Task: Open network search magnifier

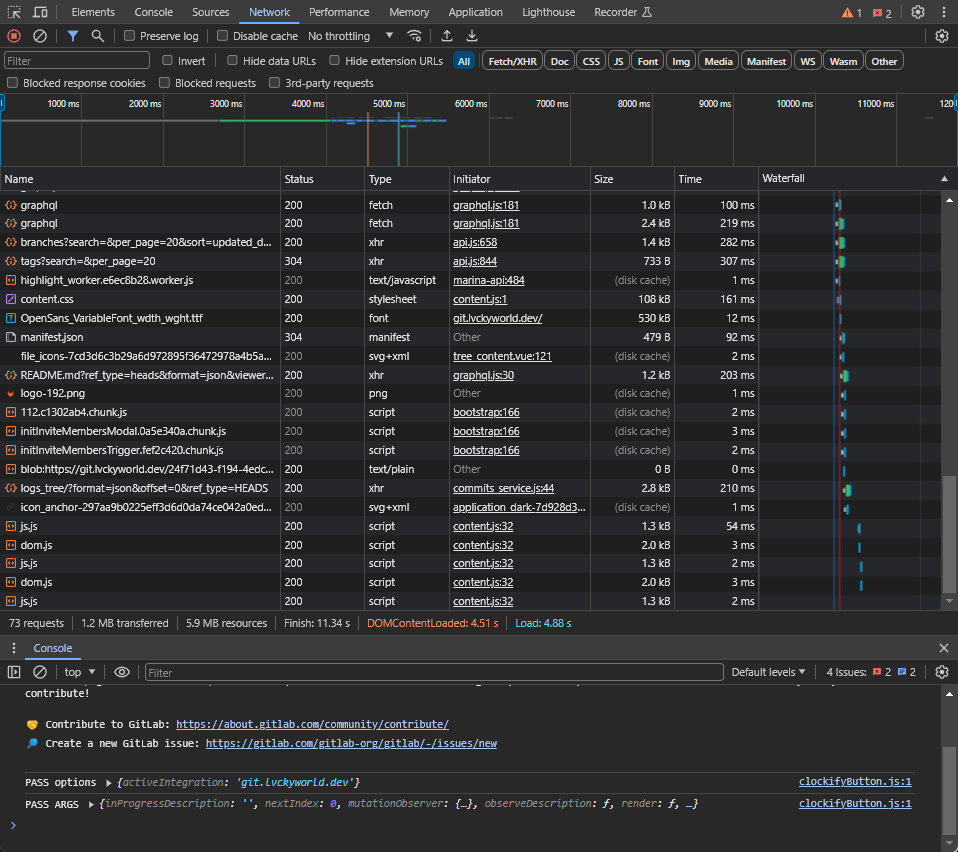Action: [97, 36]
